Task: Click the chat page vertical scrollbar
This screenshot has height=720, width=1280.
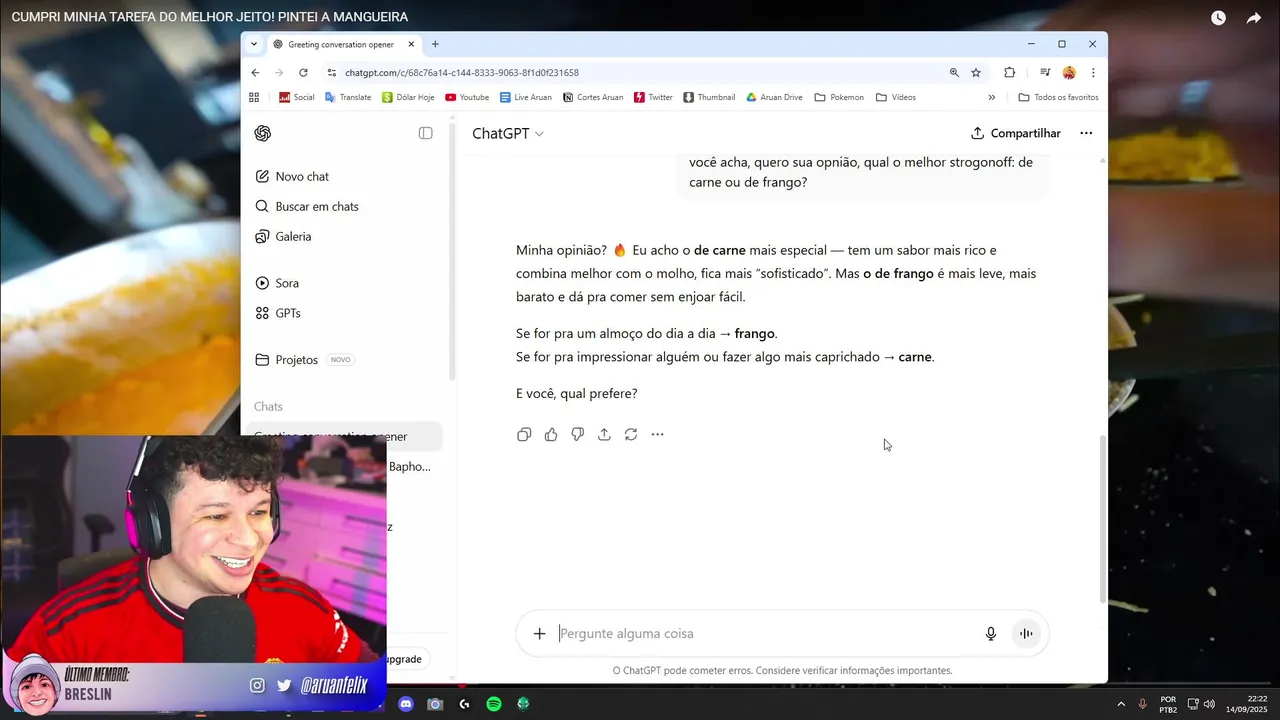Action: [1103, 518]
